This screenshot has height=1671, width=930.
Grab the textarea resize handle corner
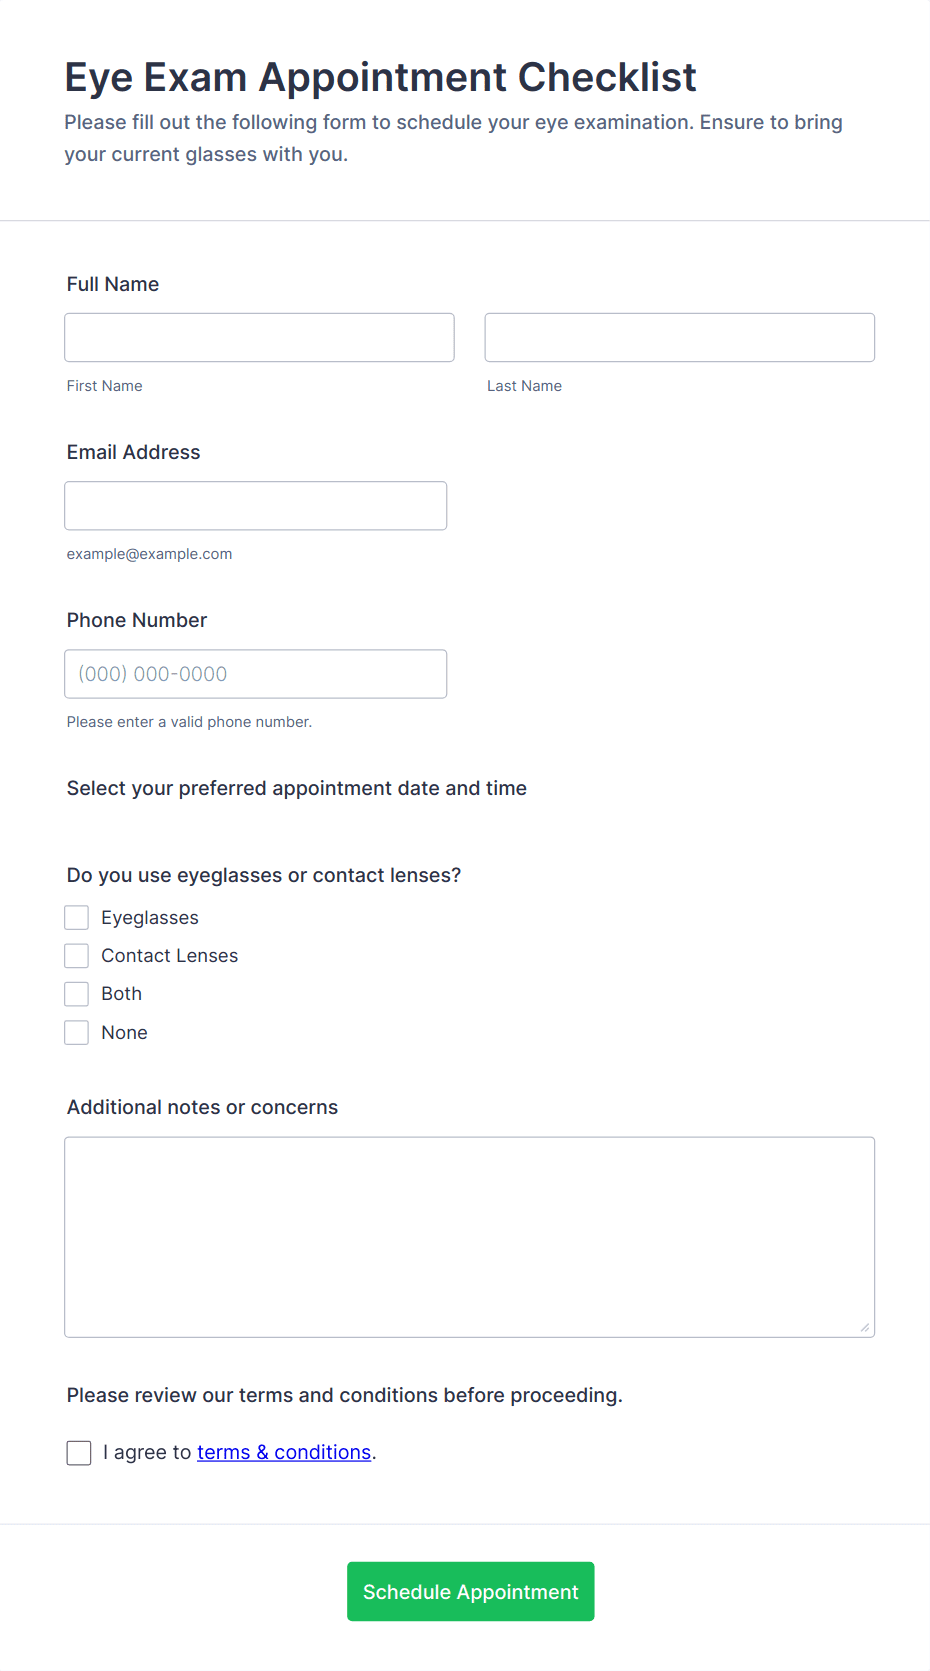click(865, 1327)
